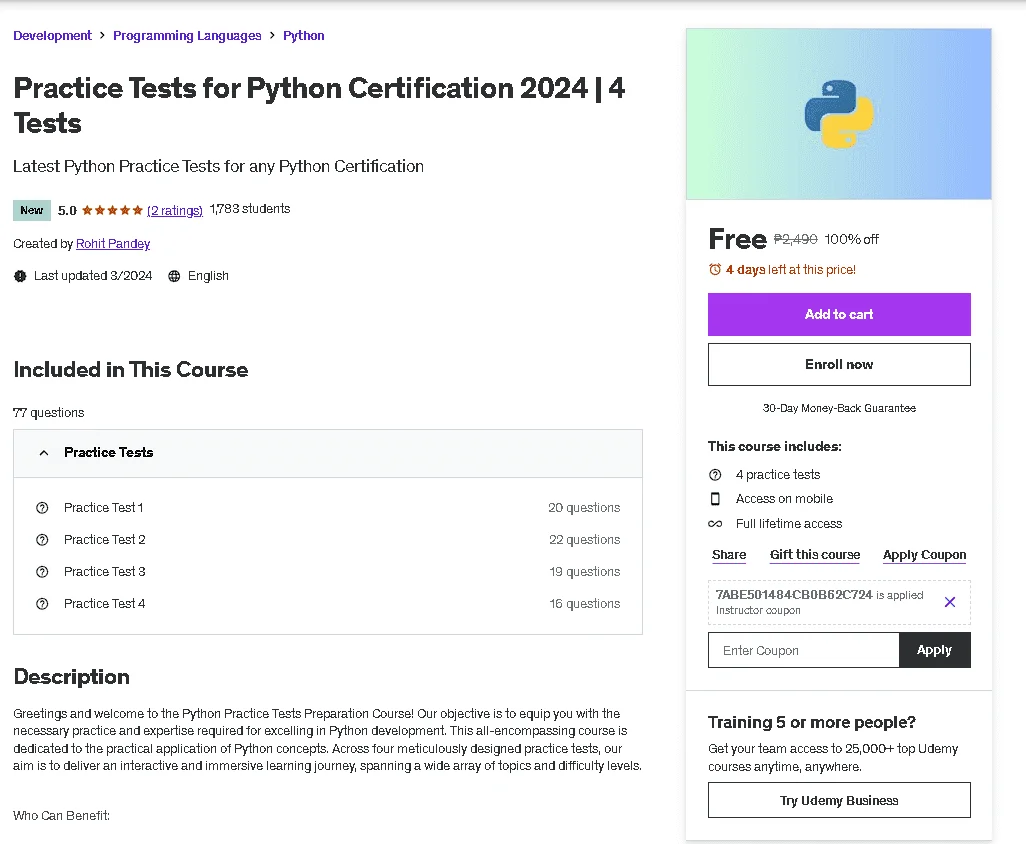Image resolution: width=1026 pixels, height=844 pixels.
Task: Click the Practice Test 3 question icon
Action: (43, 572)
